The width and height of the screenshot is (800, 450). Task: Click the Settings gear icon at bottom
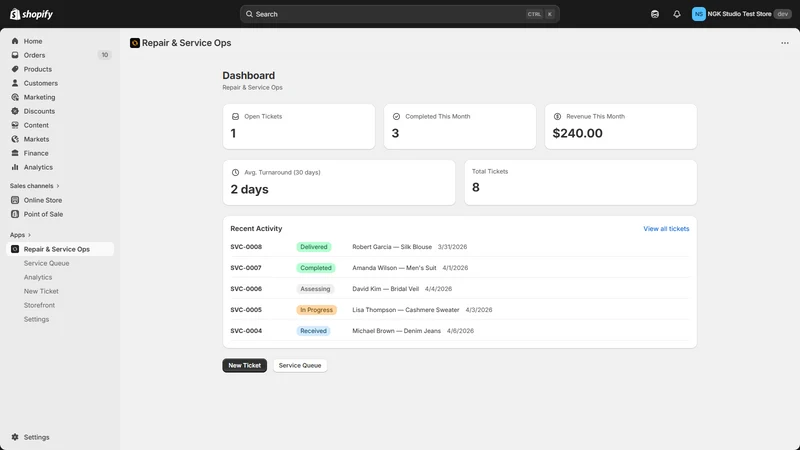[15, 437]
